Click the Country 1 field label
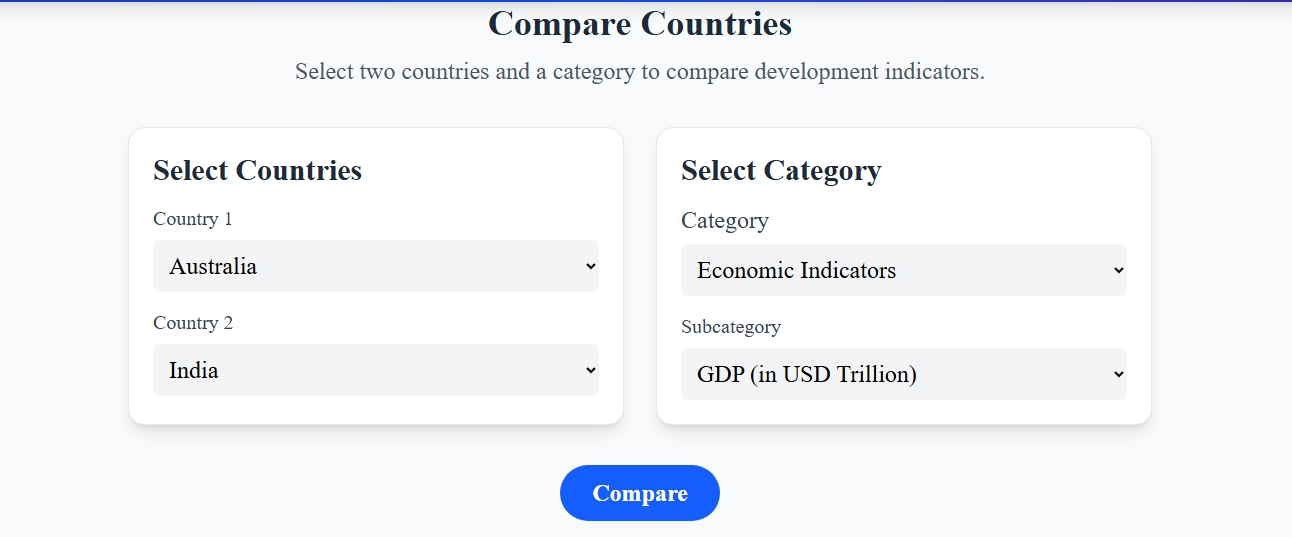This screenshot has height=537, width=1292. (193, 219)
